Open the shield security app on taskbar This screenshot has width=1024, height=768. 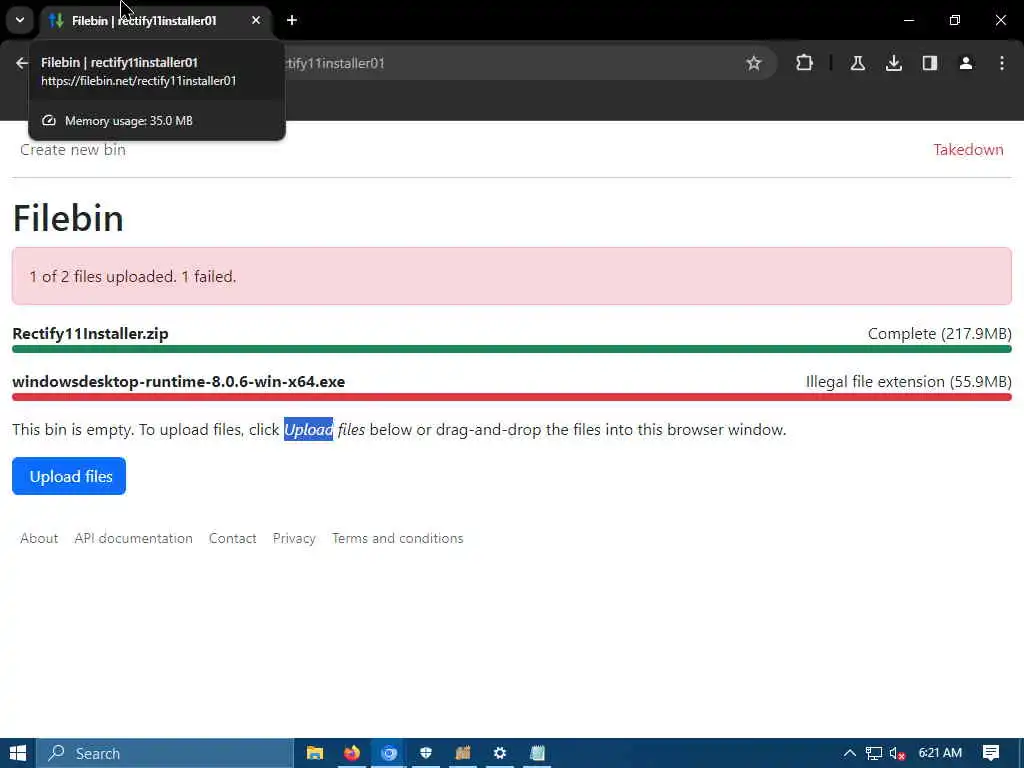(426, 753)
